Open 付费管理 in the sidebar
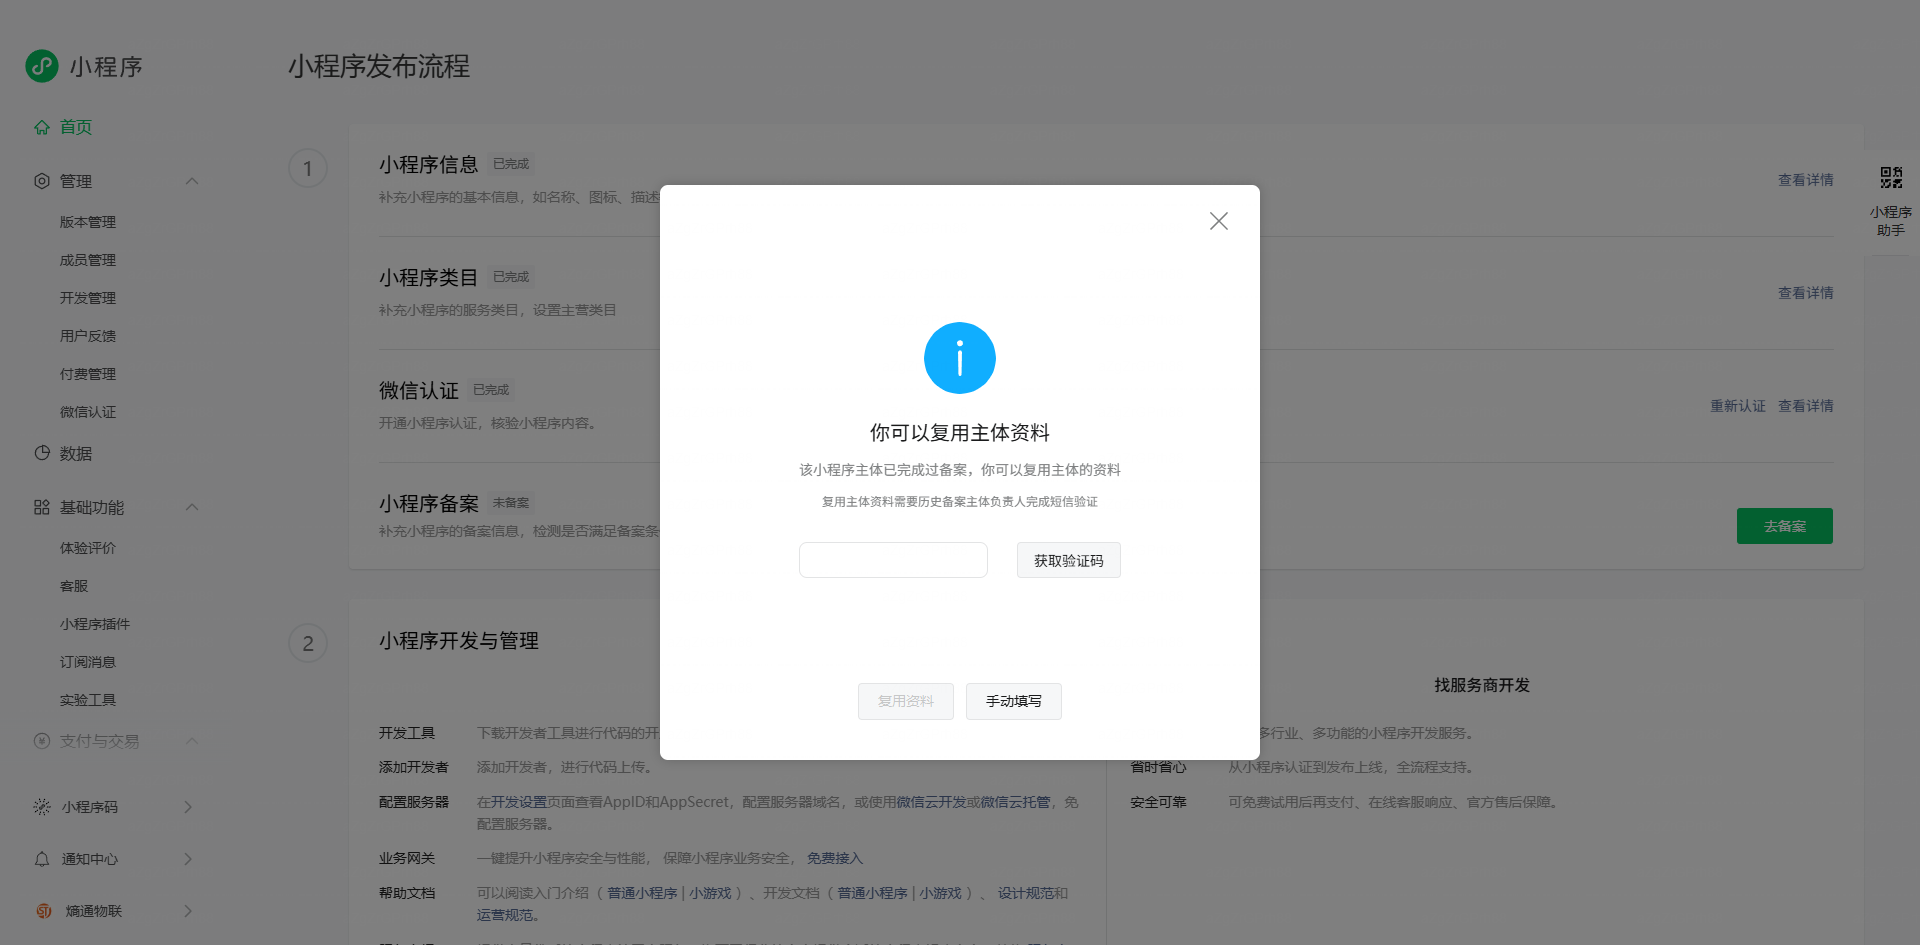This screenshot has height=945, width=1920. [88, 374]
